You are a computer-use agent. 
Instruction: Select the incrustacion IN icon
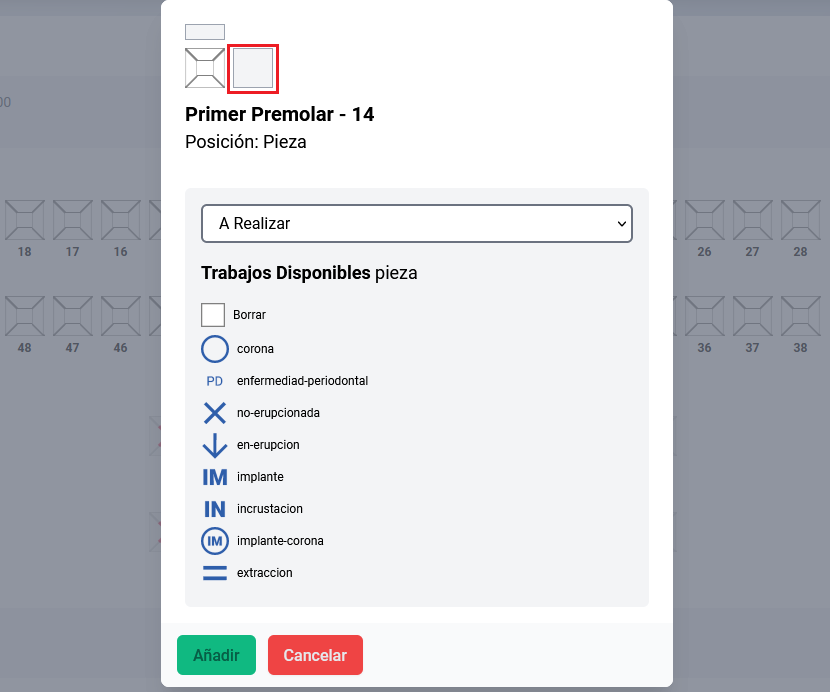[x=215, y=509]
